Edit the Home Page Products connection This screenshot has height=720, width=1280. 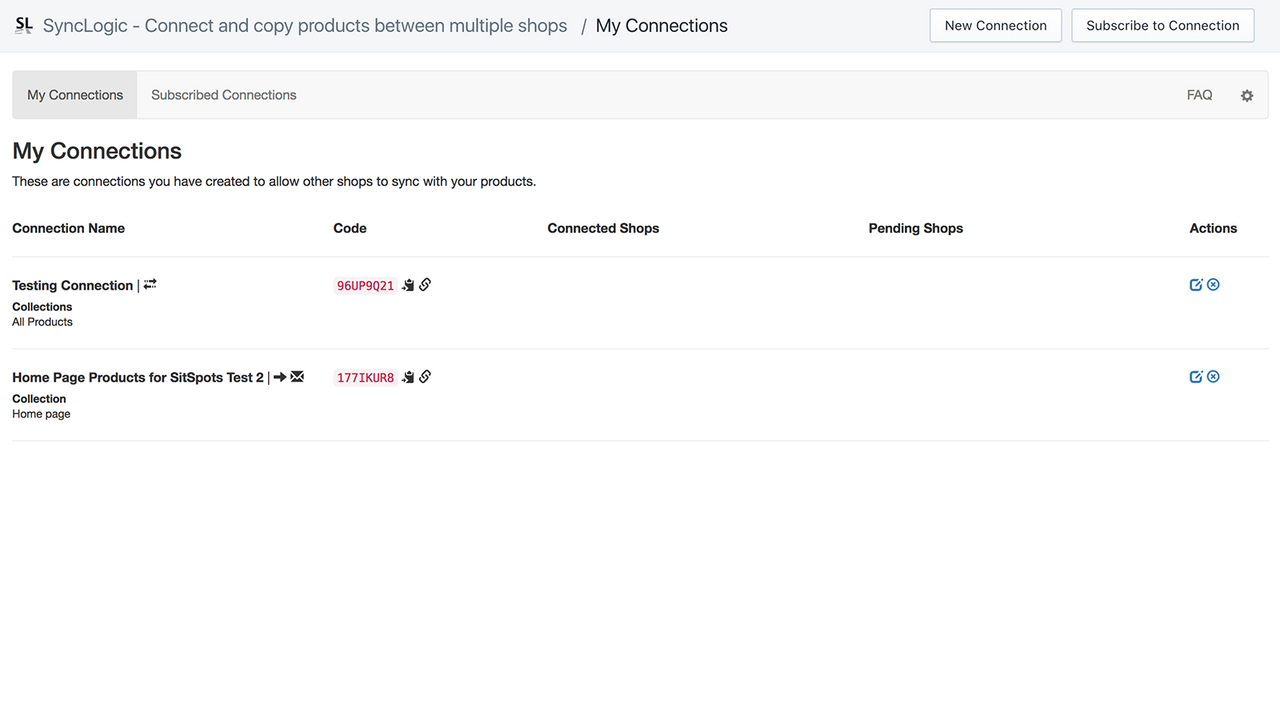(1196, 376)
